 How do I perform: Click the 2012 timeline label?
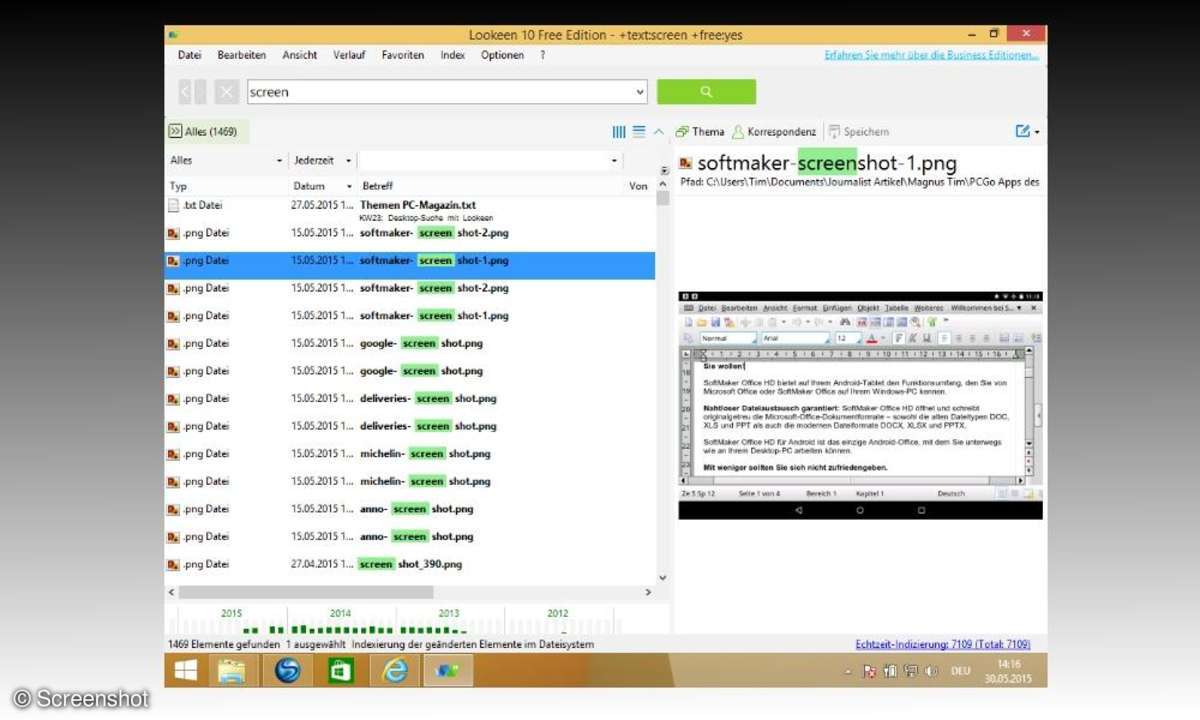pos(558,613)
